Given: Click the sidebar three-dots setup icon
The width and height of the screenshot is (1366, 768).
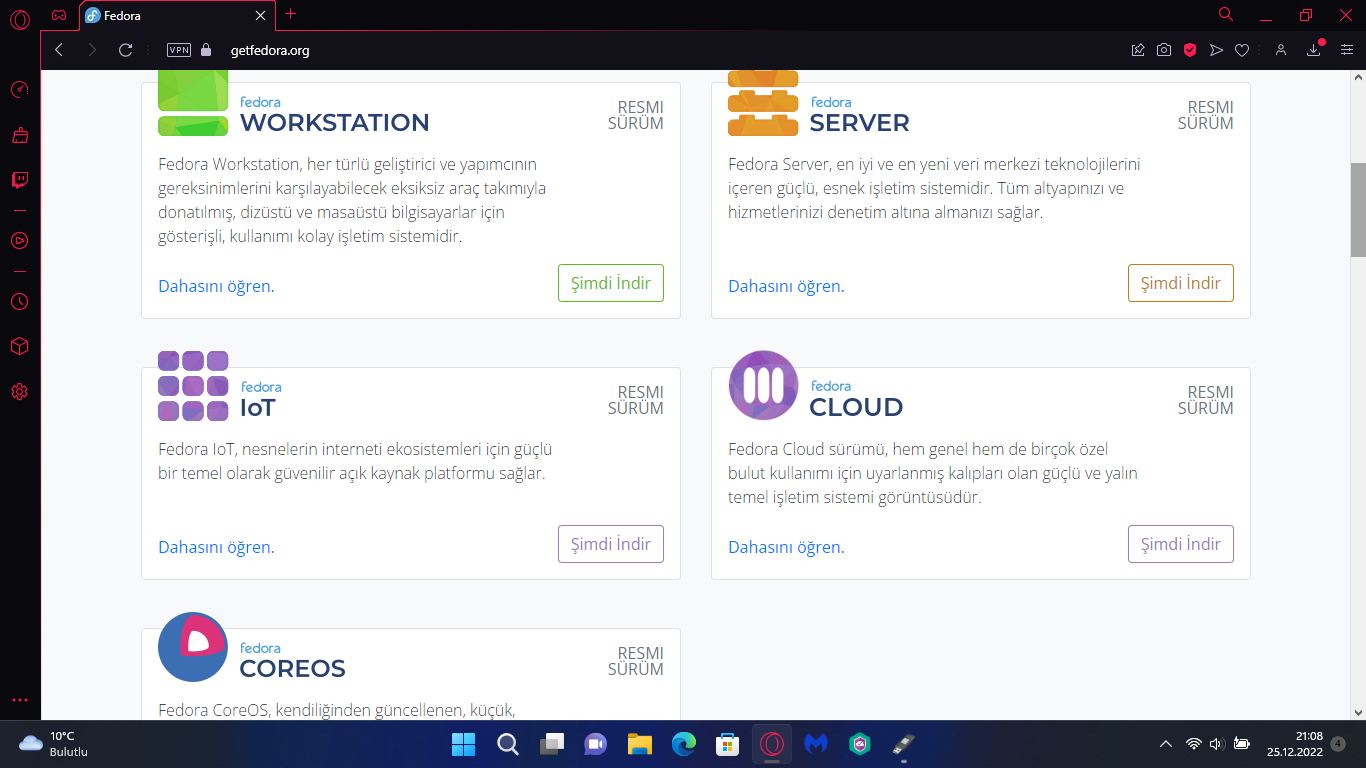Looking at the screenshot, I should pyautogui.click(x=19, y=701).
